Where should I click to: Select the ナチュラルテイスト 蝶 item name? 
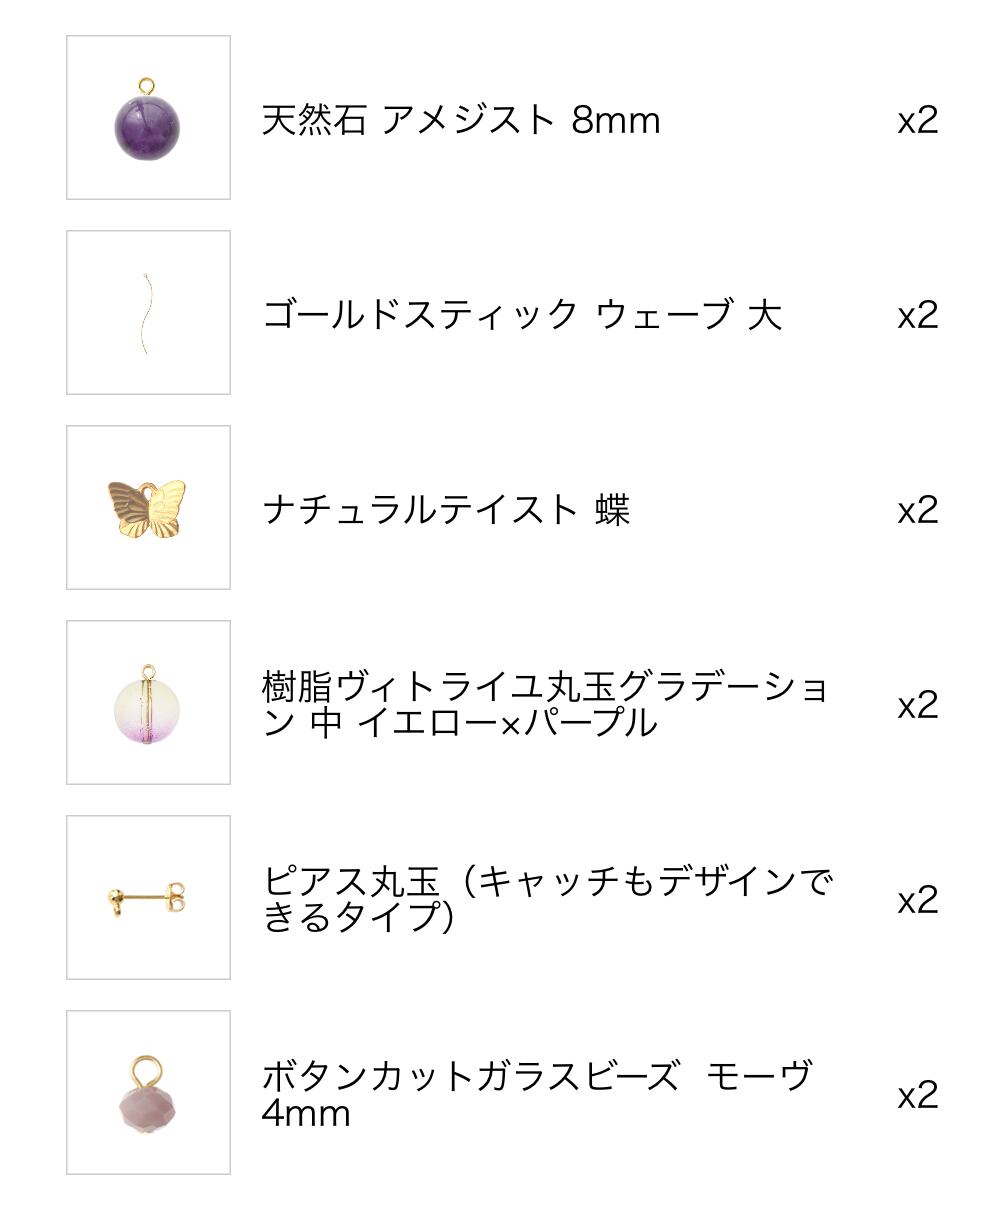coord(446,510)
